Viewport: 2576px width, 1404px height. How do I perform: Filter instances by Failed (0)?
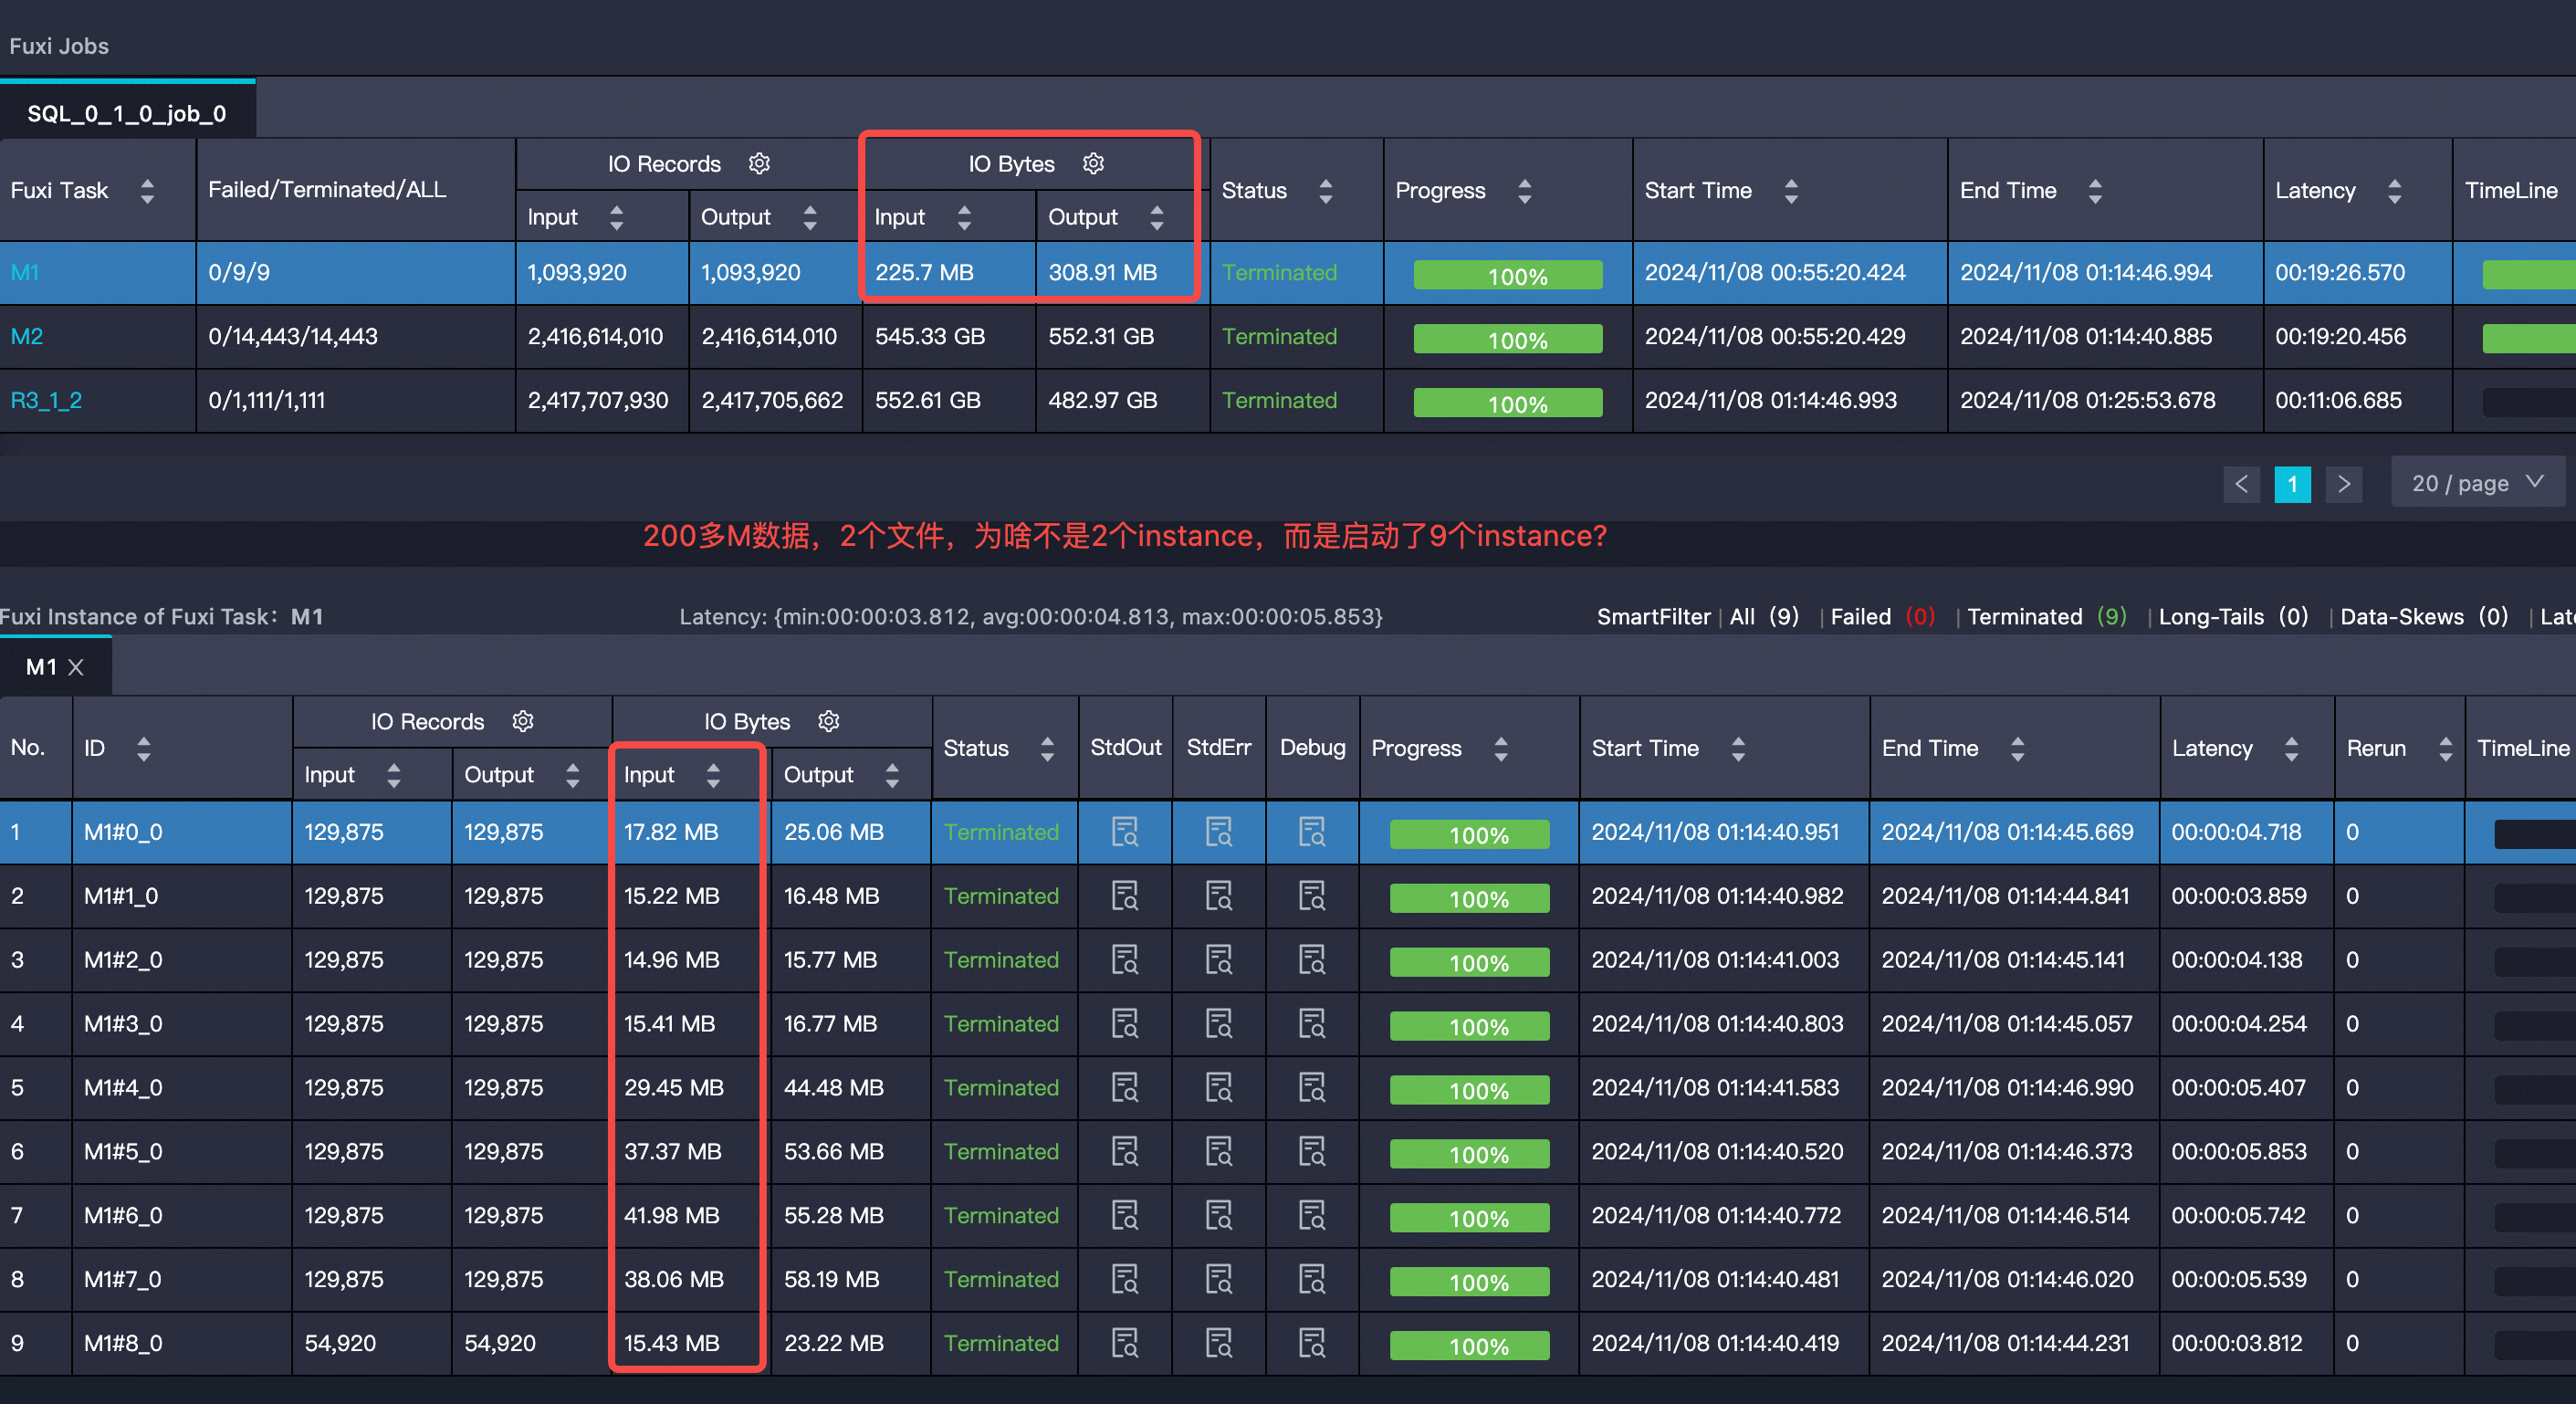pos(1882,616)
